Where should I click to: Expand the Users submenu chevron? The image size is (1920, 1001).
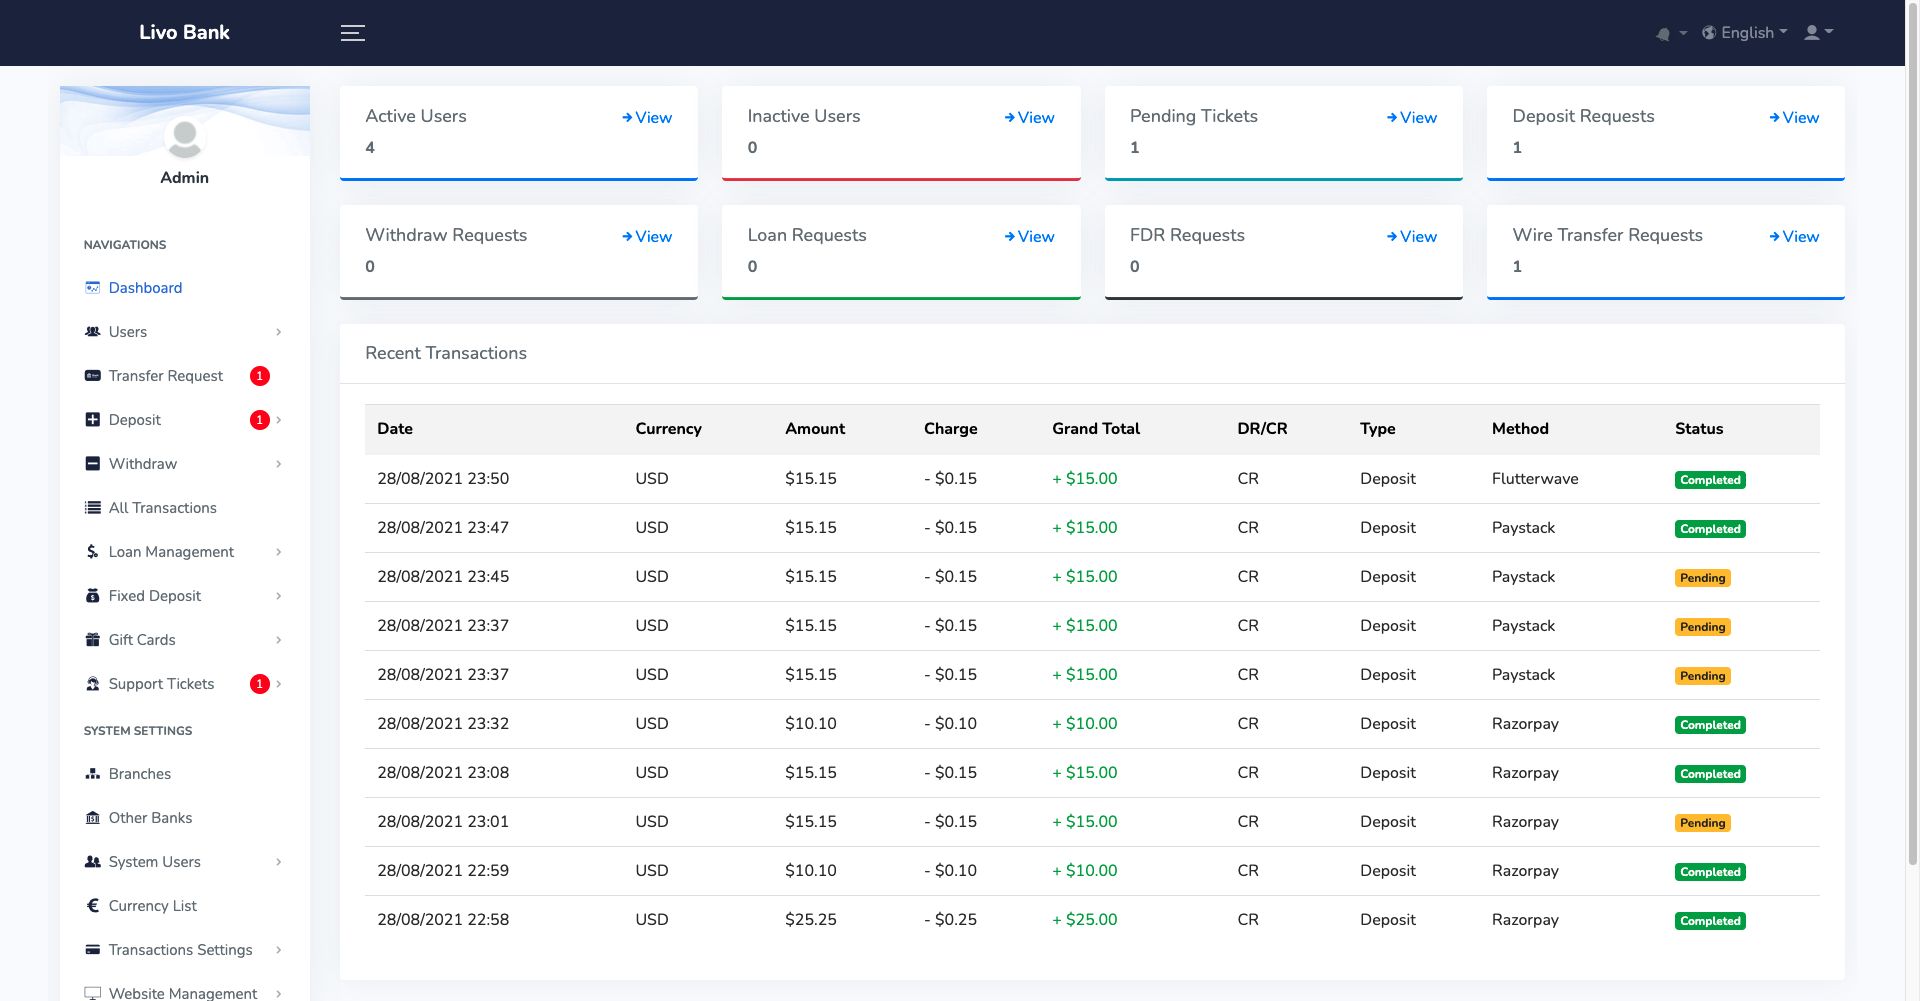(x=278, y=332)
